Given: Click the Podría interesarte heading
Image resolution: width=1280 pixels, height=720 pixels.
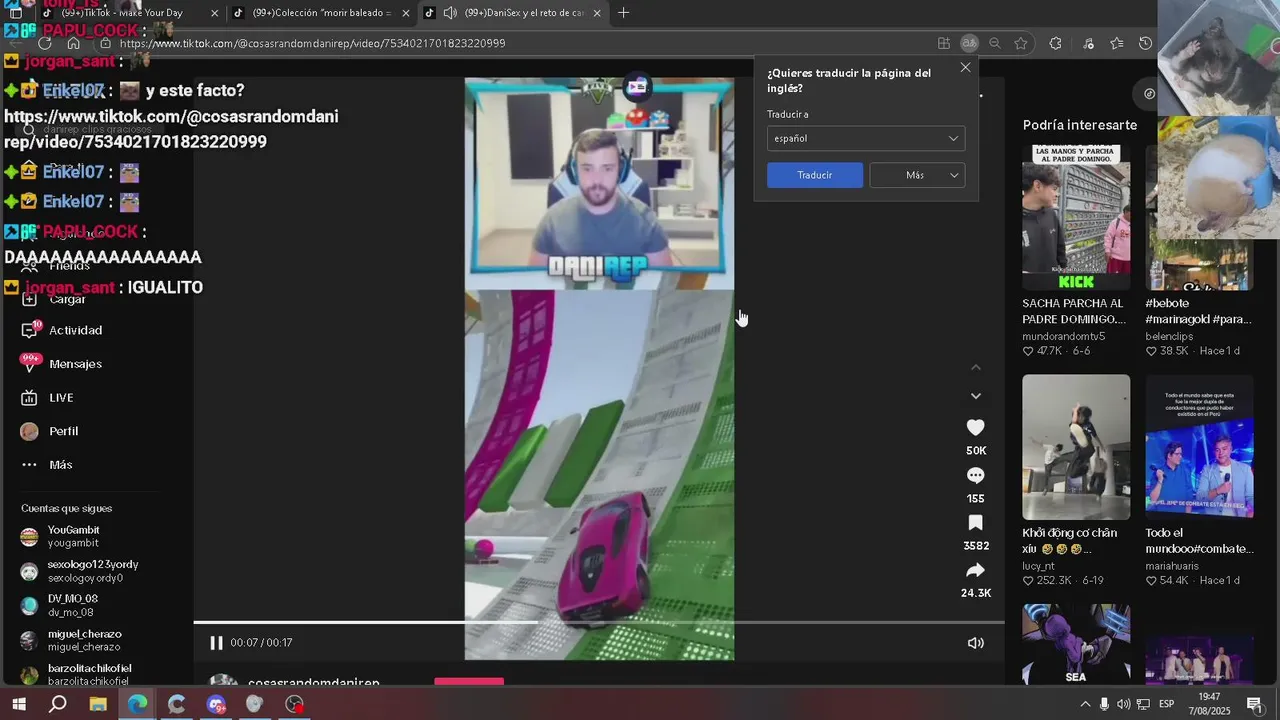Looking at the screenshot, I should coord(1080,125).
